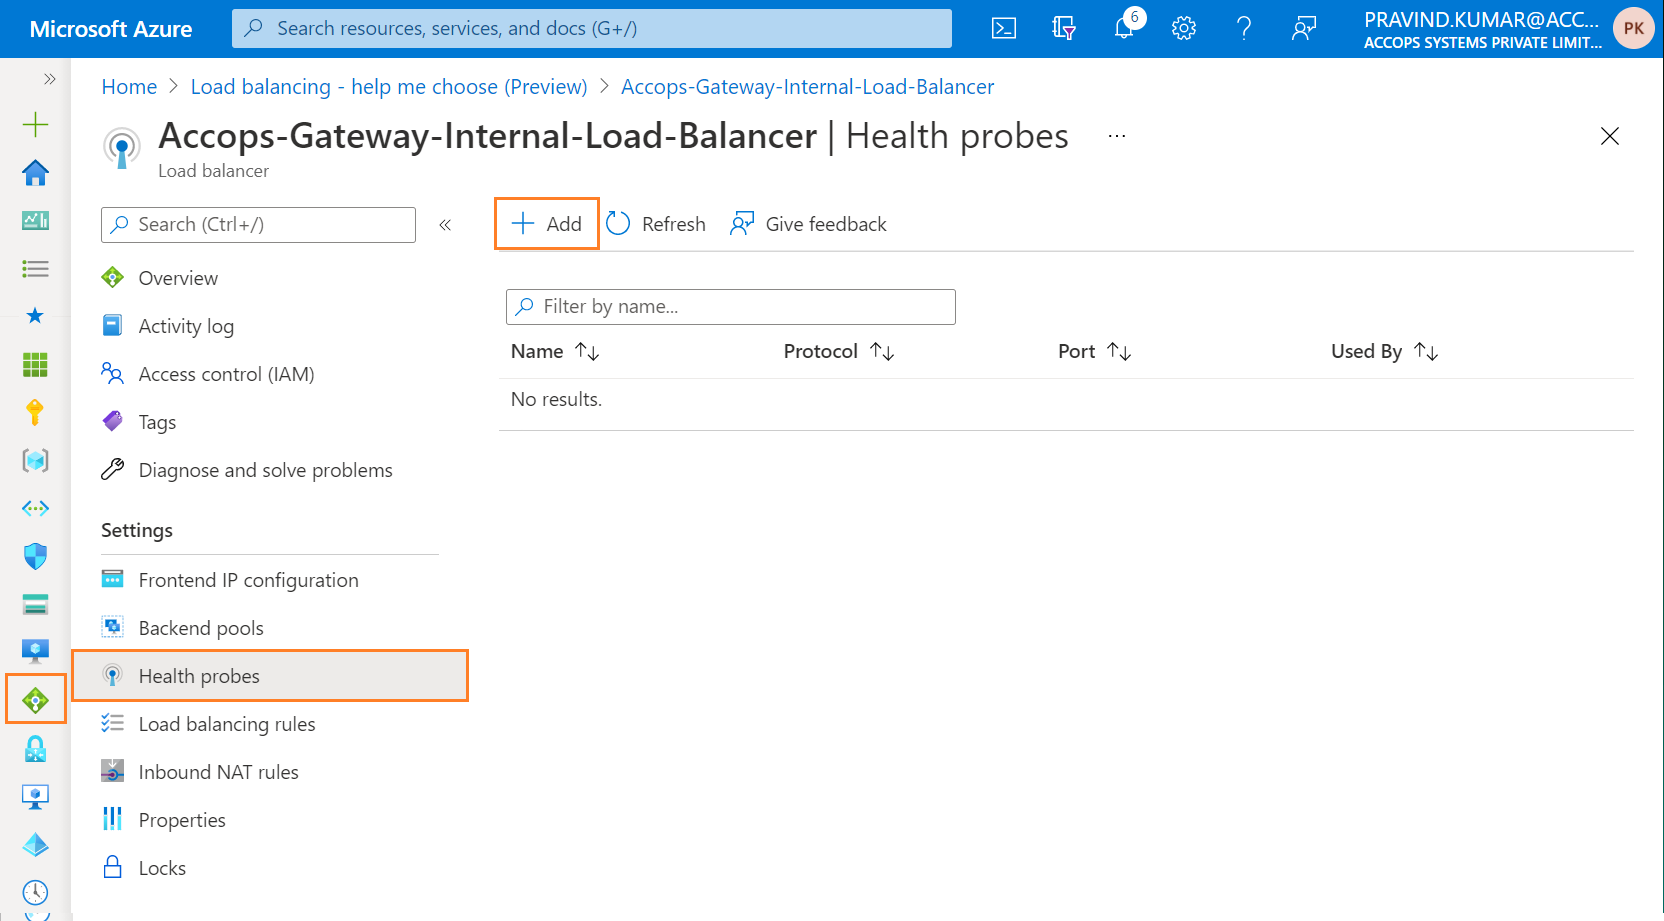This screenshot has height=921, width=1664.
Task: Click Give feedback in the toolbar
Action: (x=808, y=224)
